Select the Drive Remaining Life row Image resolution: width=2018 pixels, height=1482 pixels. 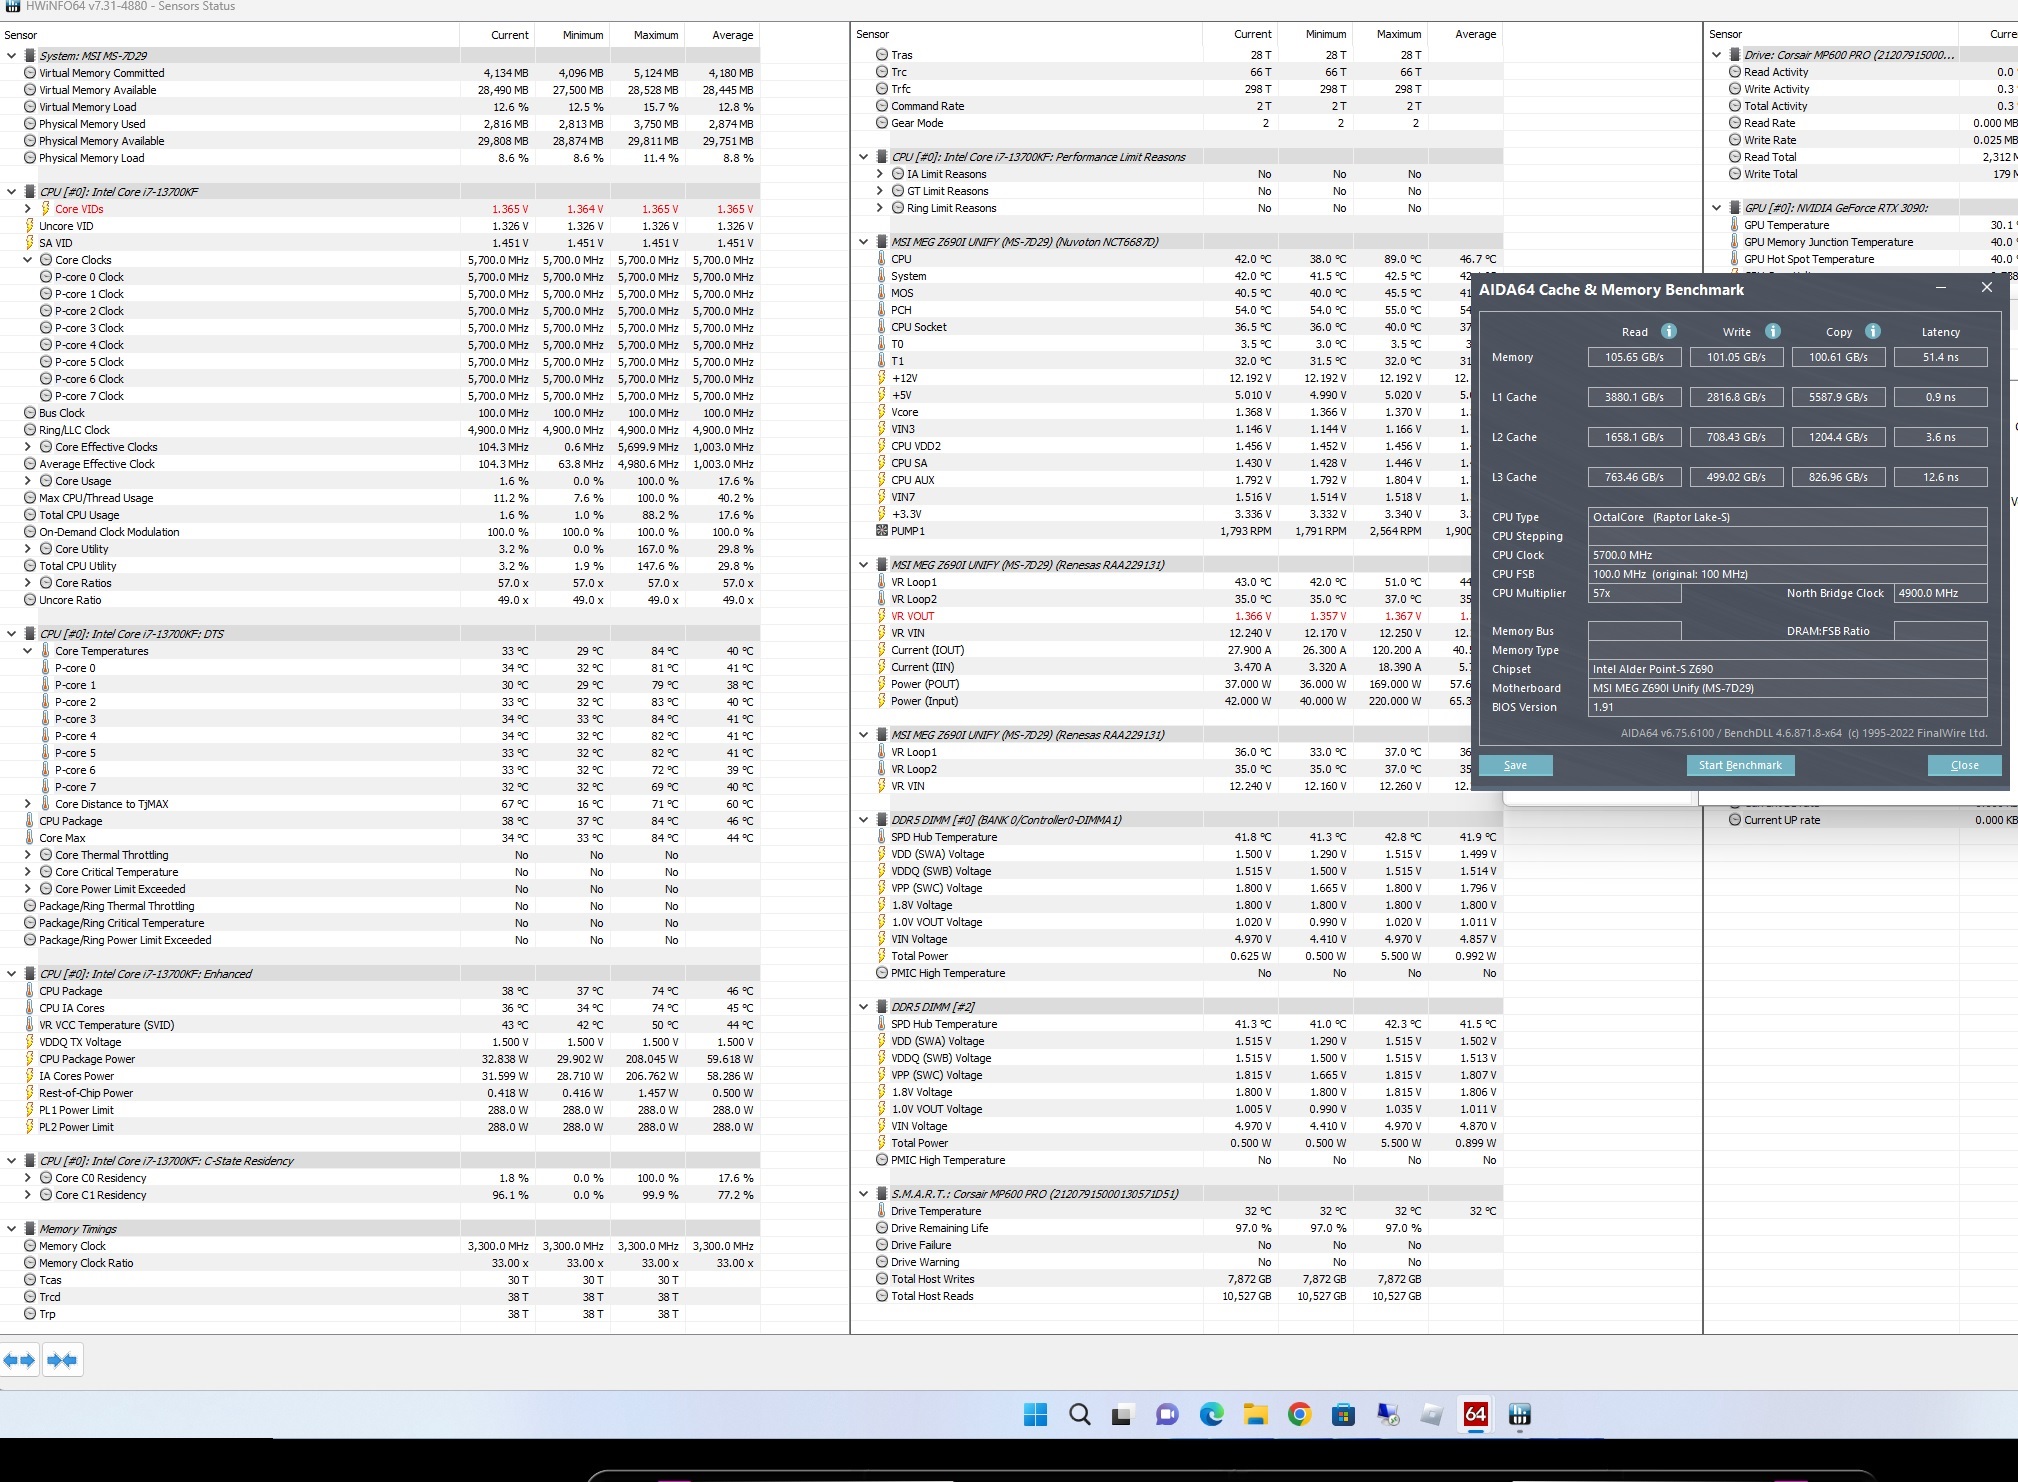coord(1176,1228)
